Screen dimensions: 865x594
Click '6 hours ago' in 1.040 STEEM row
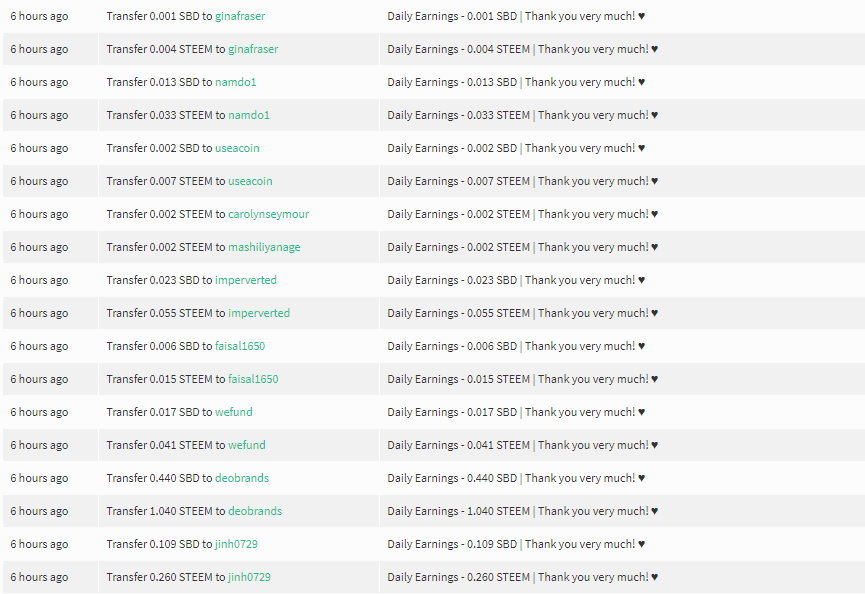pyautogui.click(x=39, y=511)
